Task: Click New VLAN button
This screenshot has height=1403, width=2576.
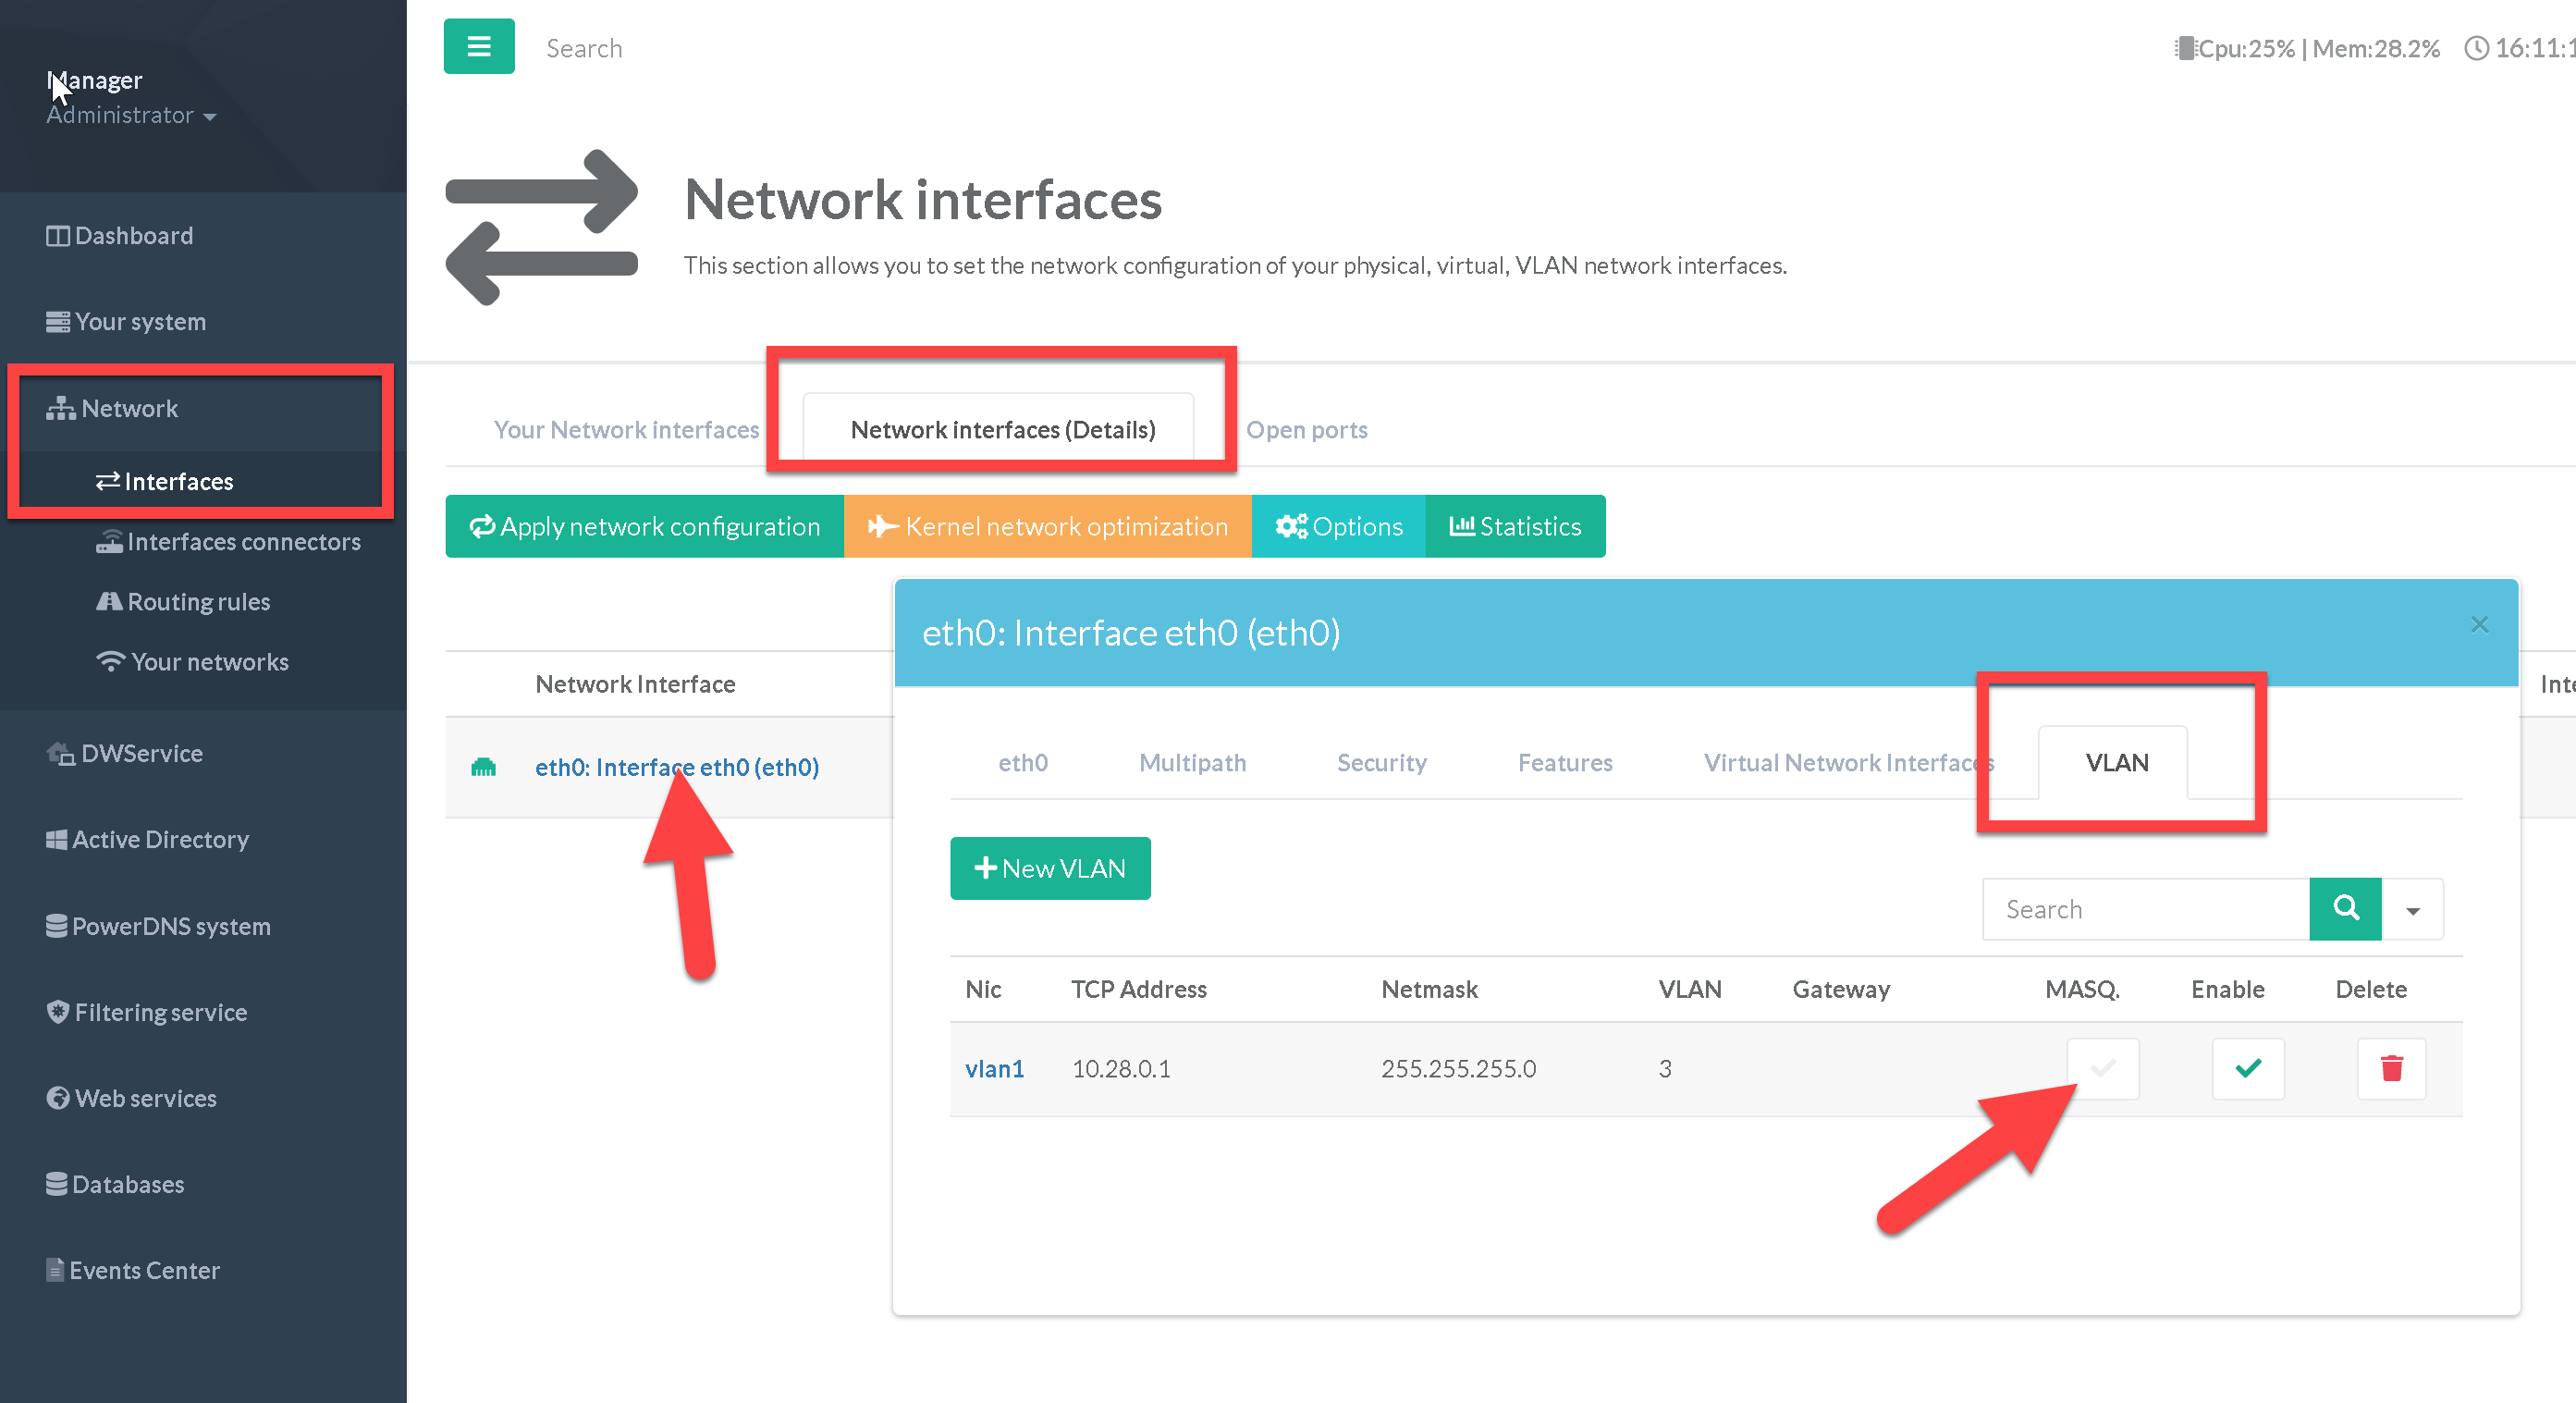Action: [x=1049, y=868]
